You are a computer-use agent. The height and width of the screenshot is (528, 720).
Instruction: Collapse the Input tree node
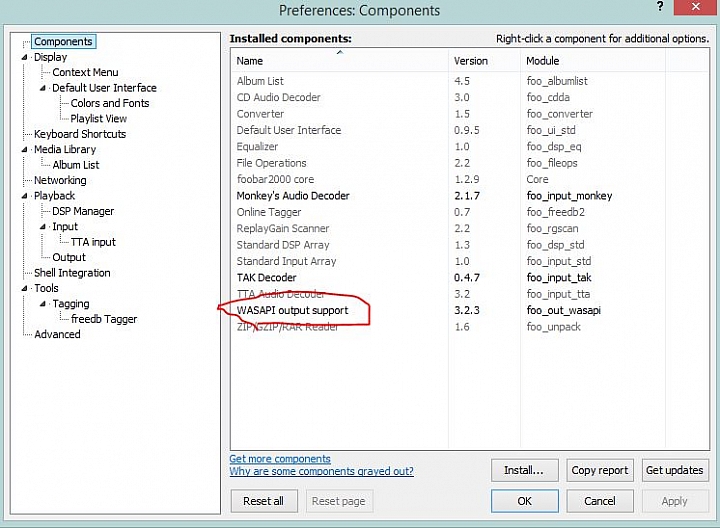(43, 227)
